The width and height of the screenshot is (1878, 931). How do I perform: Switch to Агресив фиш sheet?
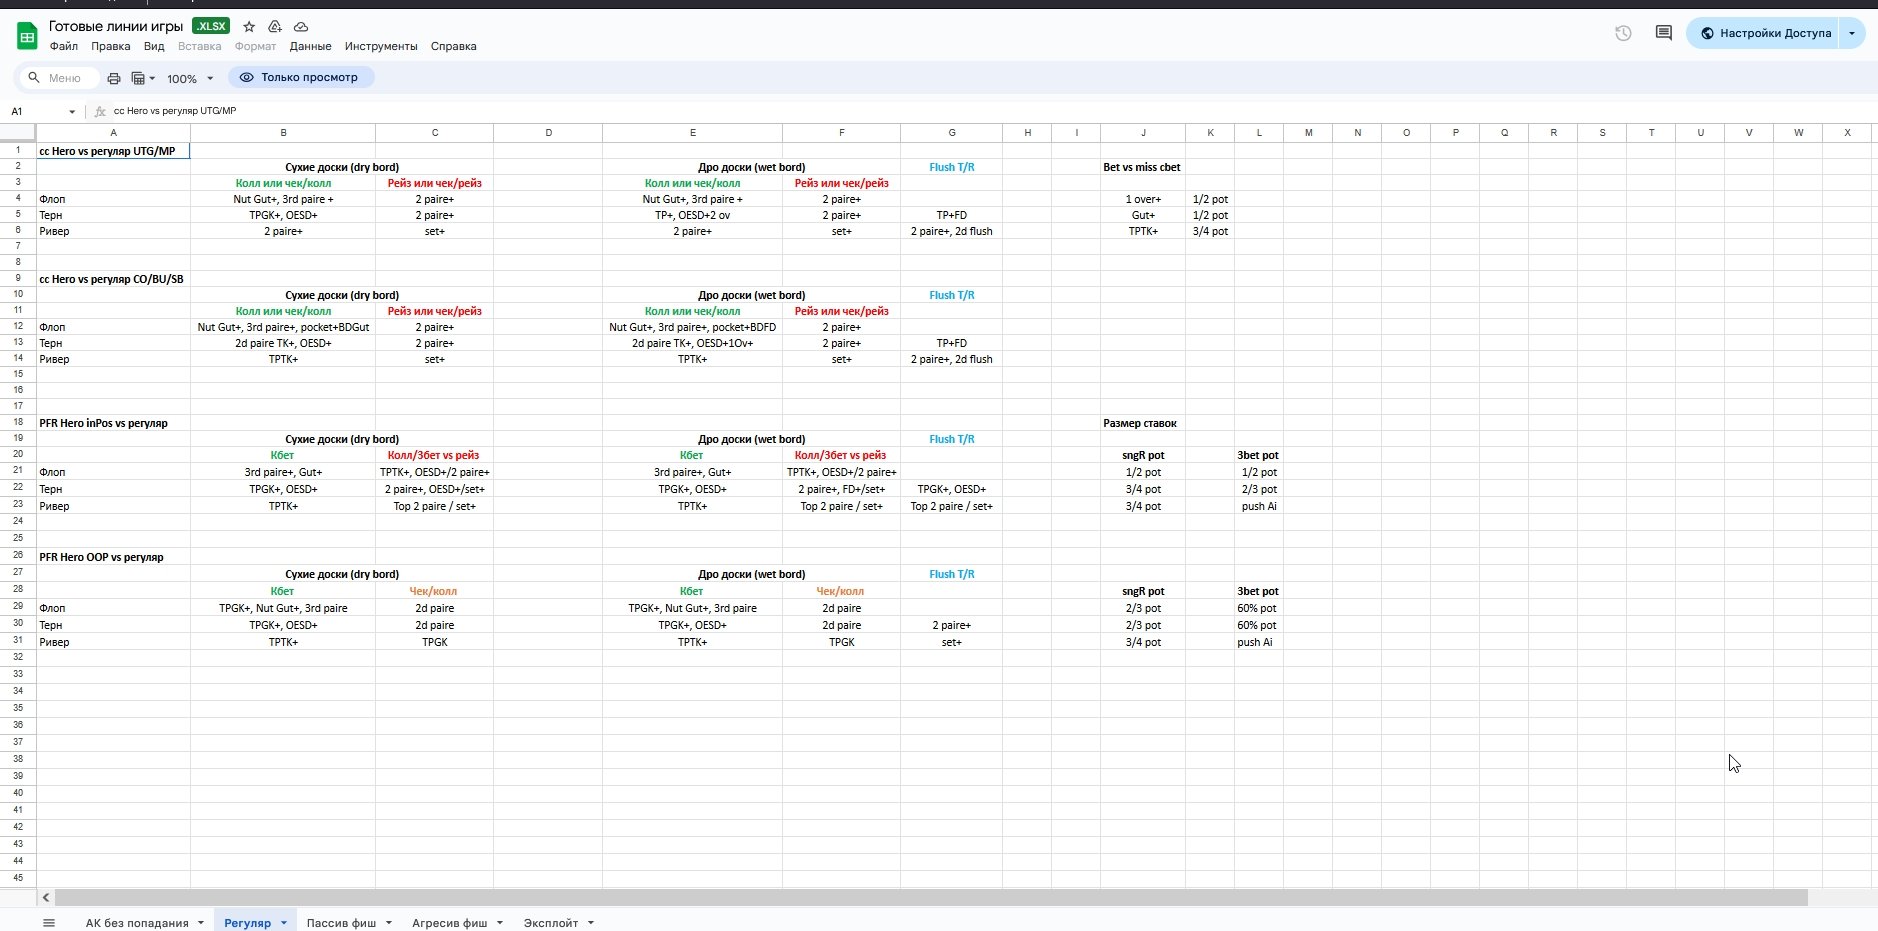449,923
